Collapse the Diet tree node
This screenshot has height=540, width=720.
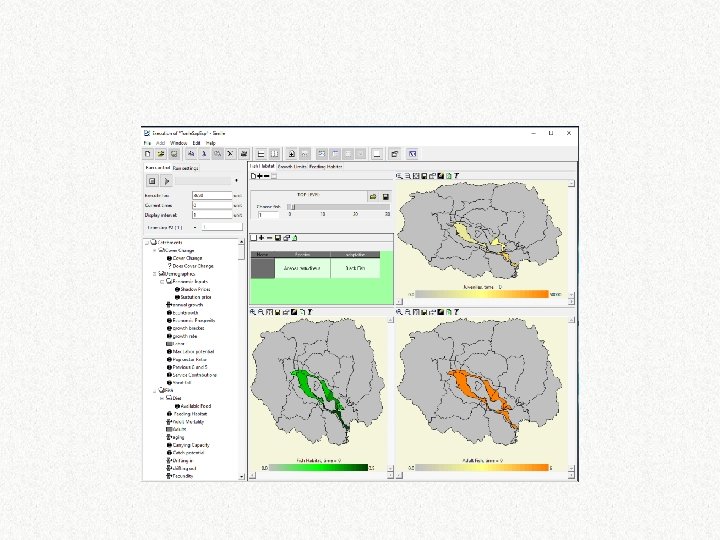pyautogui.click(x=162, y=398)
